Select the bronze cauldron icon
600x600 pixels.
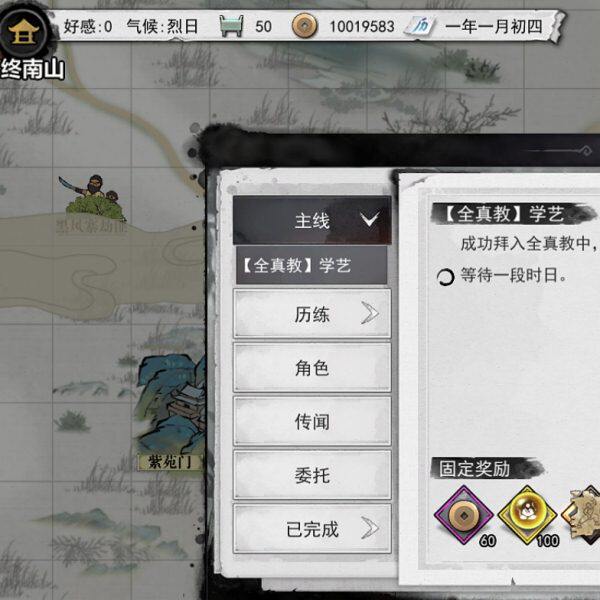coord(232,26)
